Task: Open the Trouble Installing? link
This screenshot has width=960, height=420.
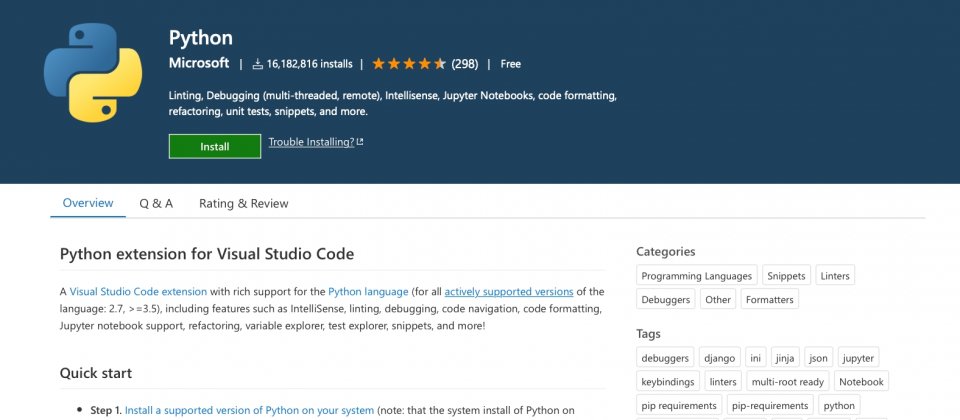Action: (x=312, y=142)
